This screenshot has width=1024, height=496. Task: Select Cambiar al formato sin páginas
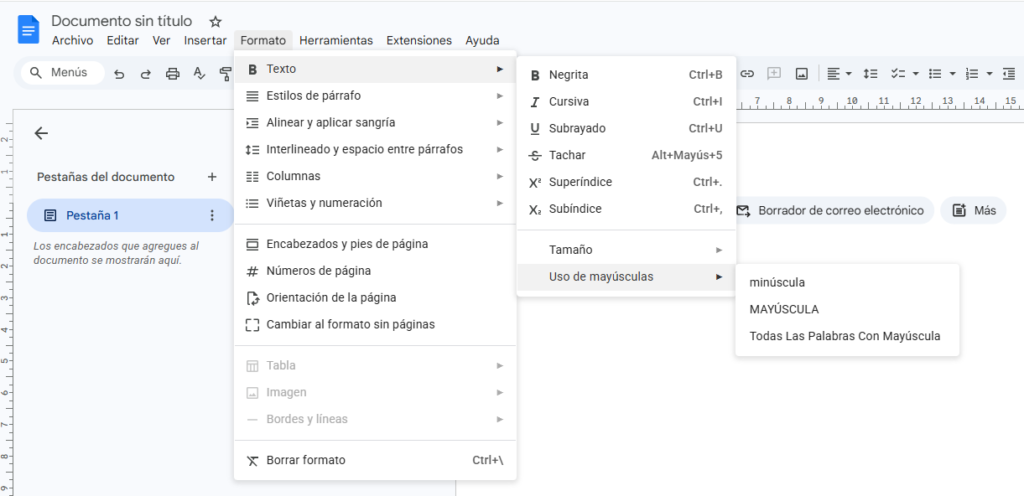[x=376, y=324]
